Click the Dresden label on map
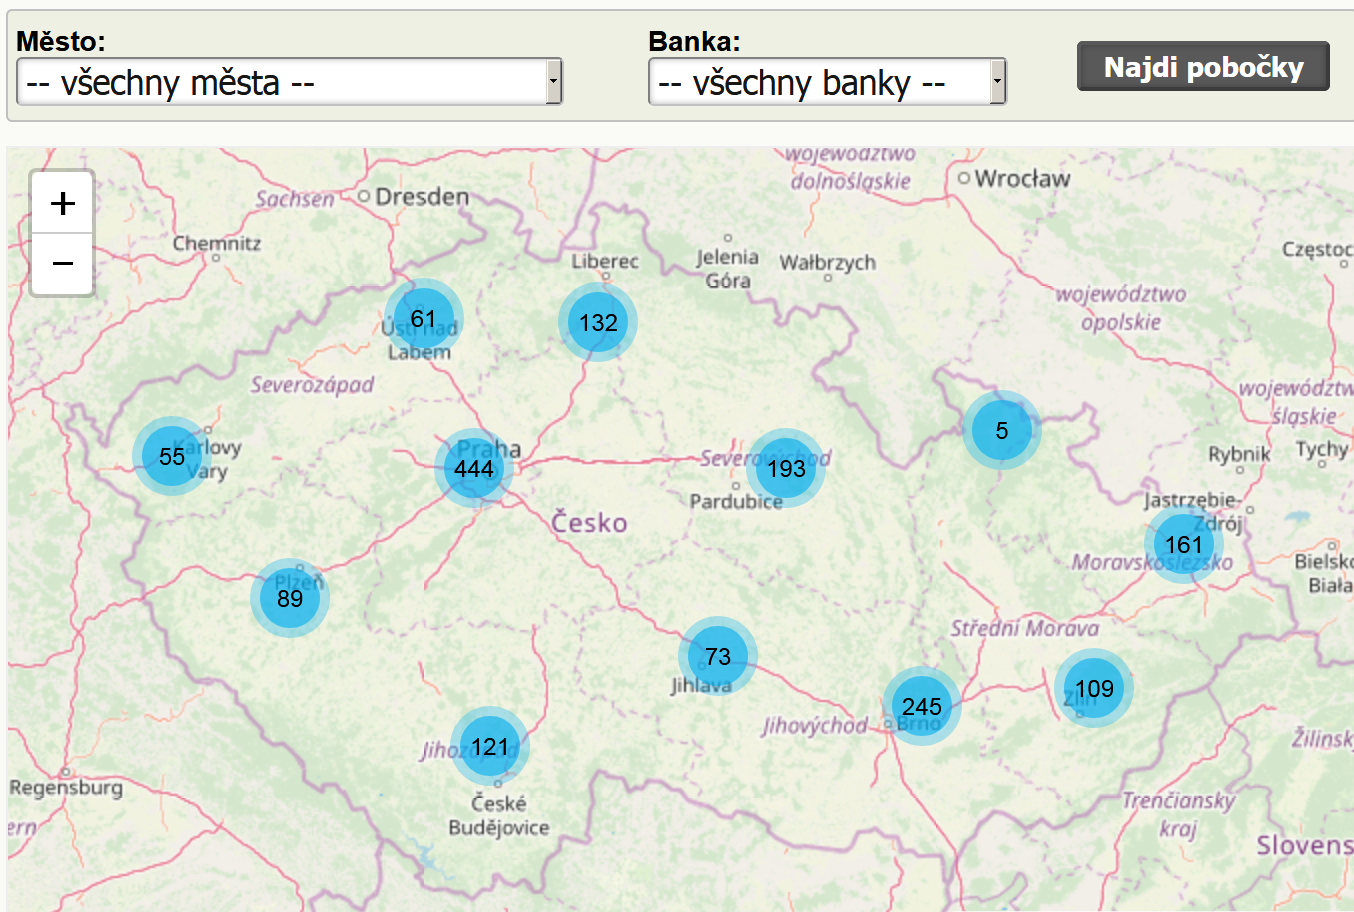Screen dimensions: 1354x912 click(422, 196)
